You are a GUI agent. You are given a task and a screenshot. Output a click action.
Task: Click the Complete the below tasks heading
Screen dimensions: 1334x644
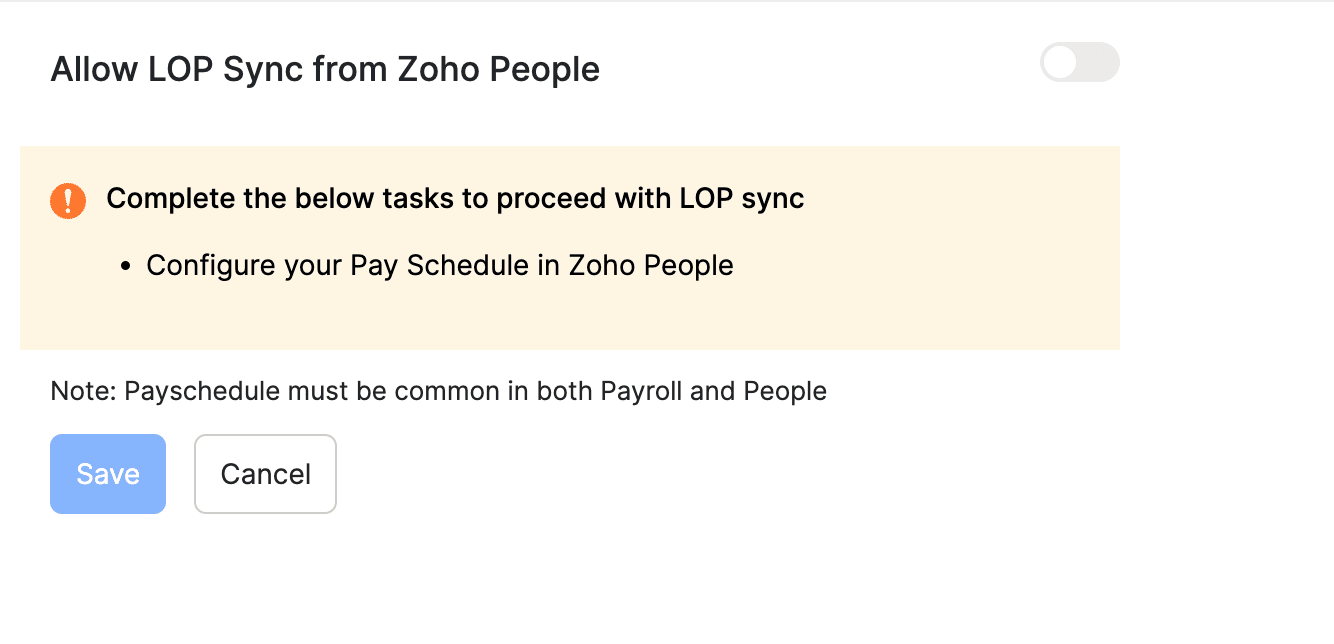[455, 199]
